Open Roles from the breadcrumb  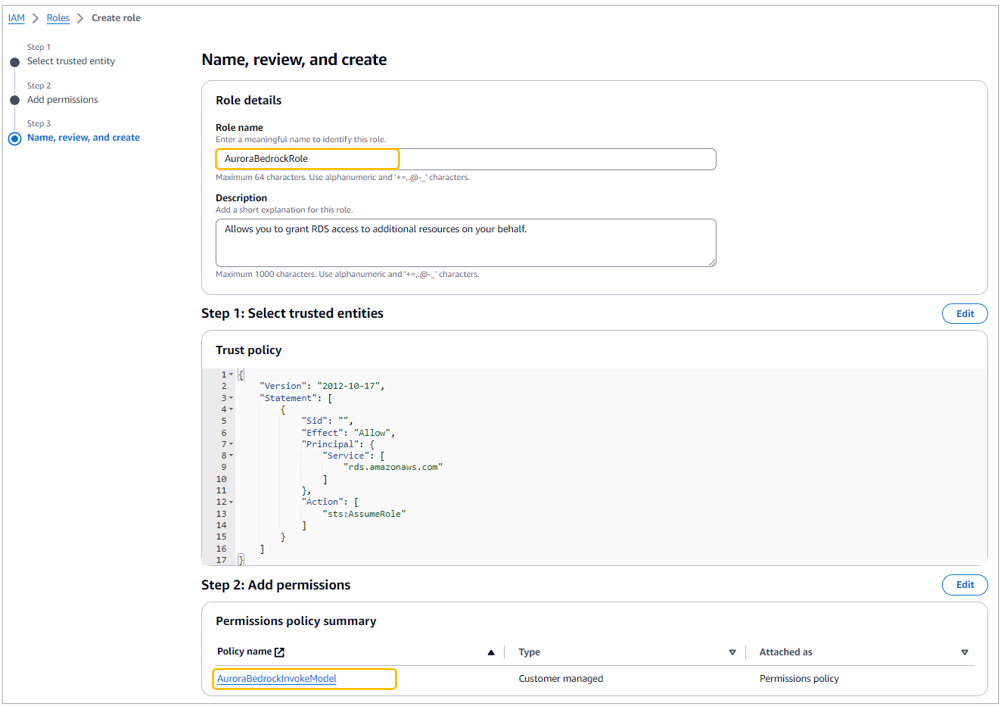click(58, 18)
